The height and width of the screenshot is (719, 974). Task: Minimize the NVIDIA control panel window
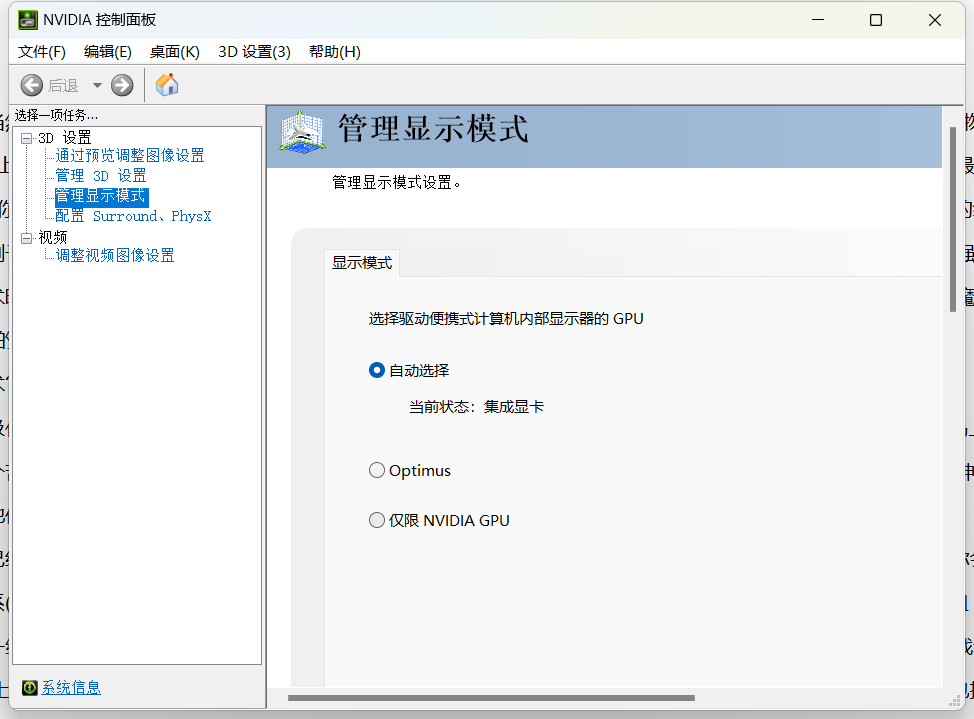818,20
